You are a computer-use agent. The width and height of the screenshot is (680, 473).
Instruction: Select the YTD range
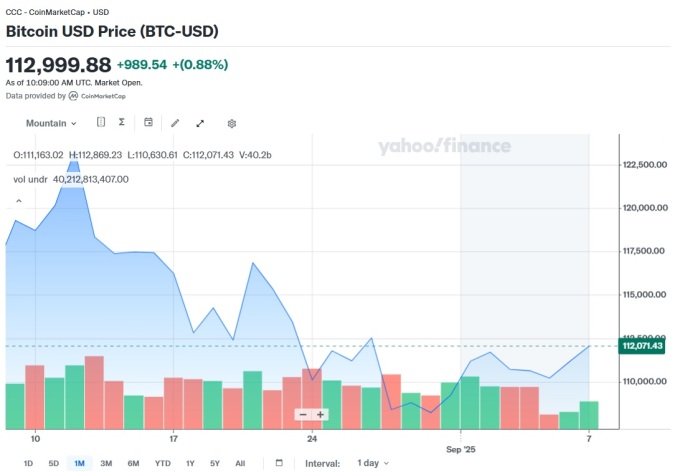tap(163, 463)
